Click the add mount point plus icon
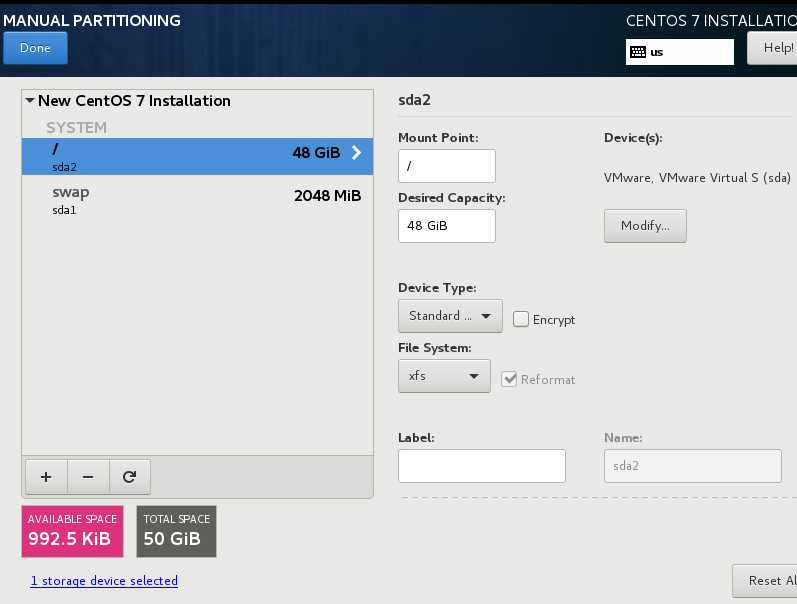797x604 pixels. tap(46, 477)
